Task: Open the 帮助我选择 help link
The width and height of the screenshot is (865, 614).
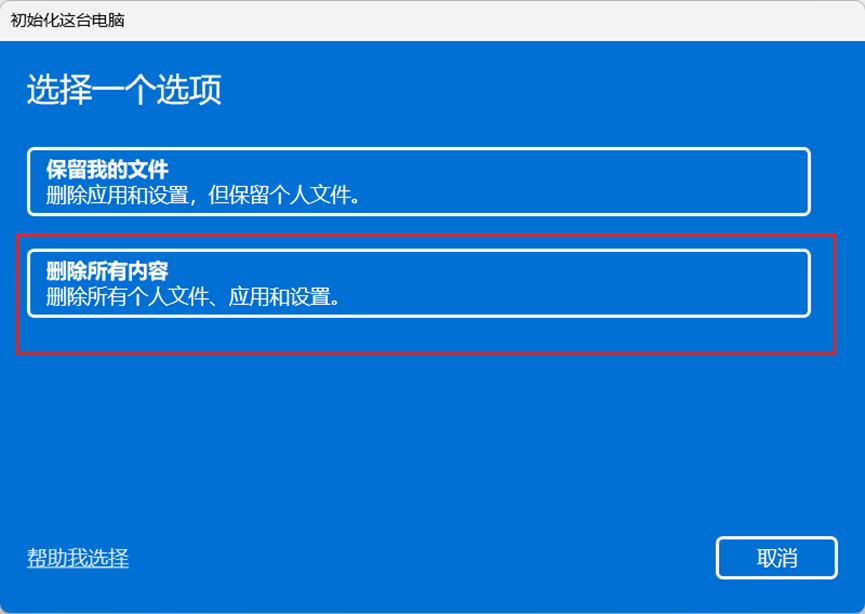Action: (x=78, y=558)
